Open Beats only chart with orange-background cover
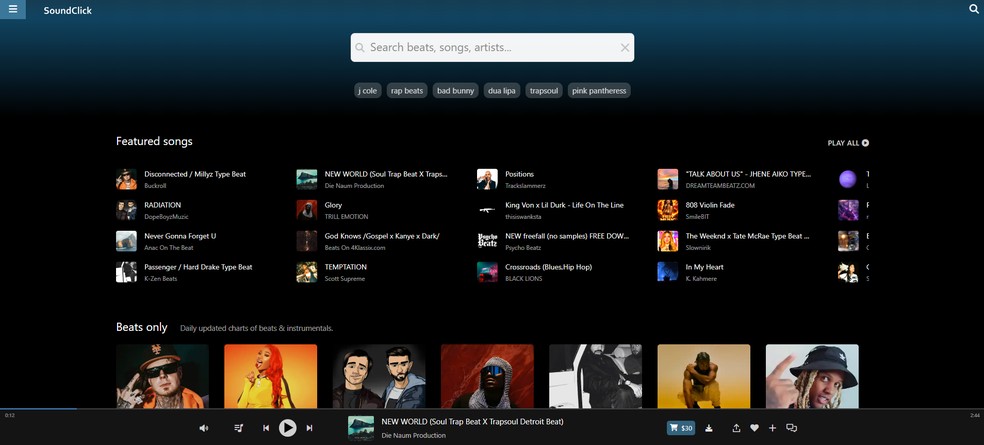This screenshot has height=445, width=984. (270, 376)
